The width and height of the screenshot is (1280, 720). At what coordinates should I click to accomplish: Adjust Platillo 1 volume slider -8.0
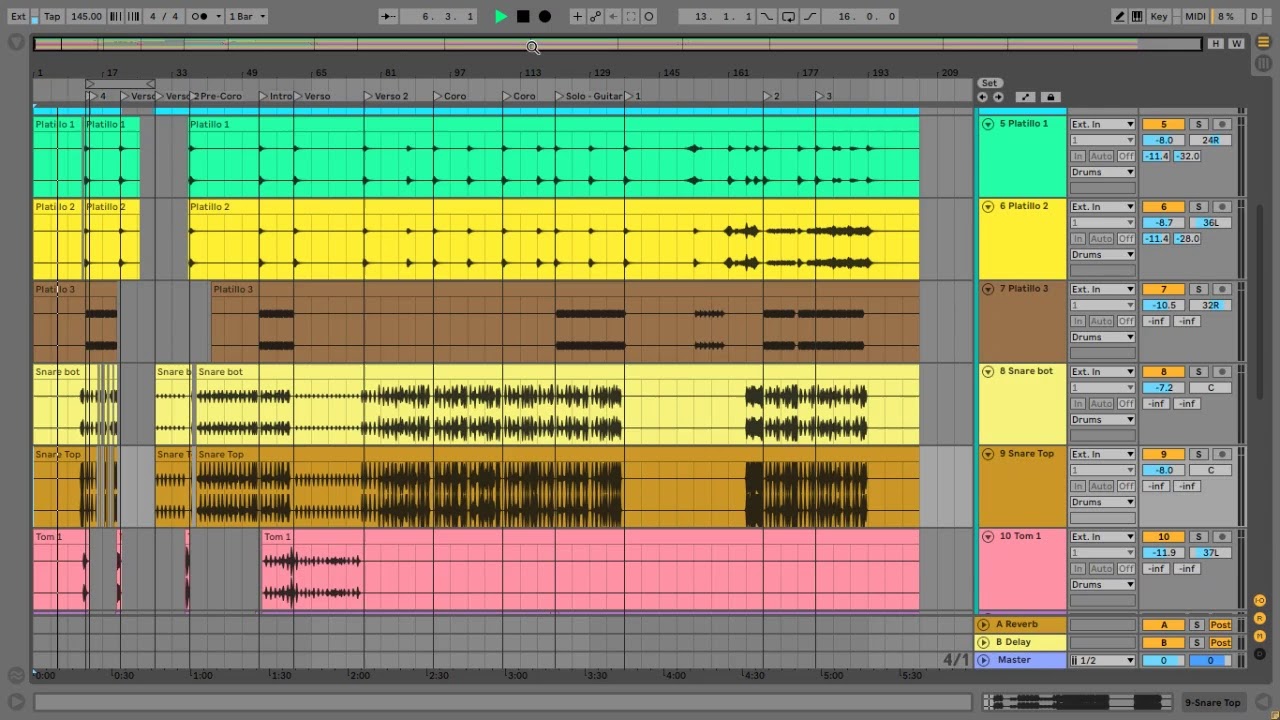[1163, 140]
